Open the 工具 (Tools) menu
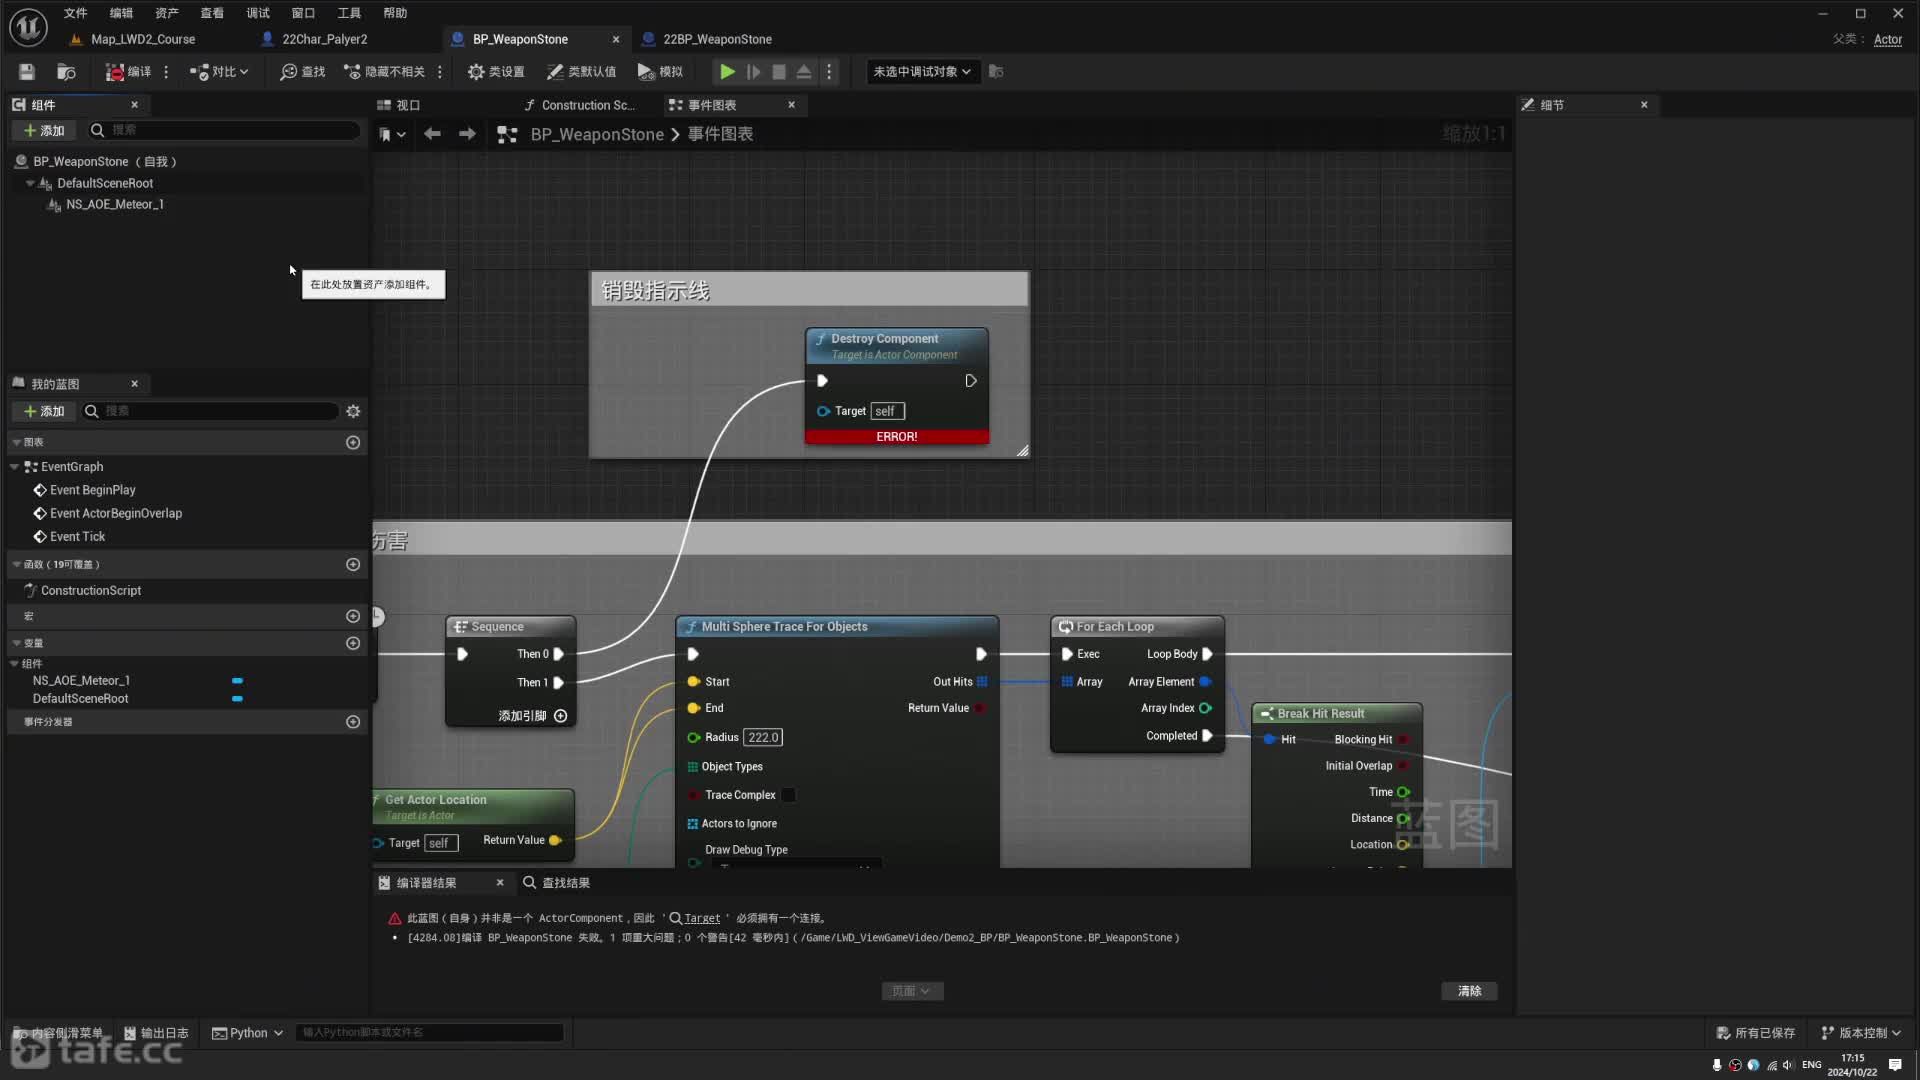This screenshot has height=1080, width=1920. click(x=349, y=13)
